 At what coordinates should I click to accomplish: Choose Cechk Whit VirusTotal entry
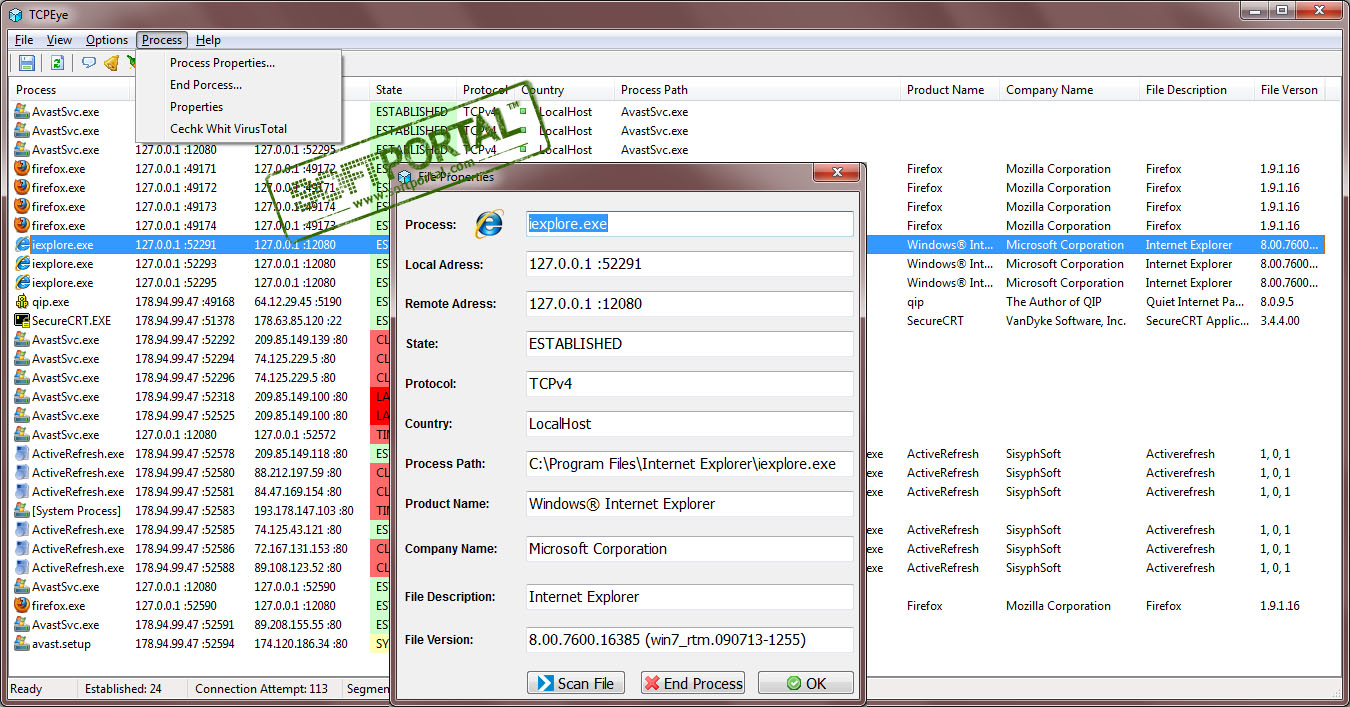[x=239, y=129]
